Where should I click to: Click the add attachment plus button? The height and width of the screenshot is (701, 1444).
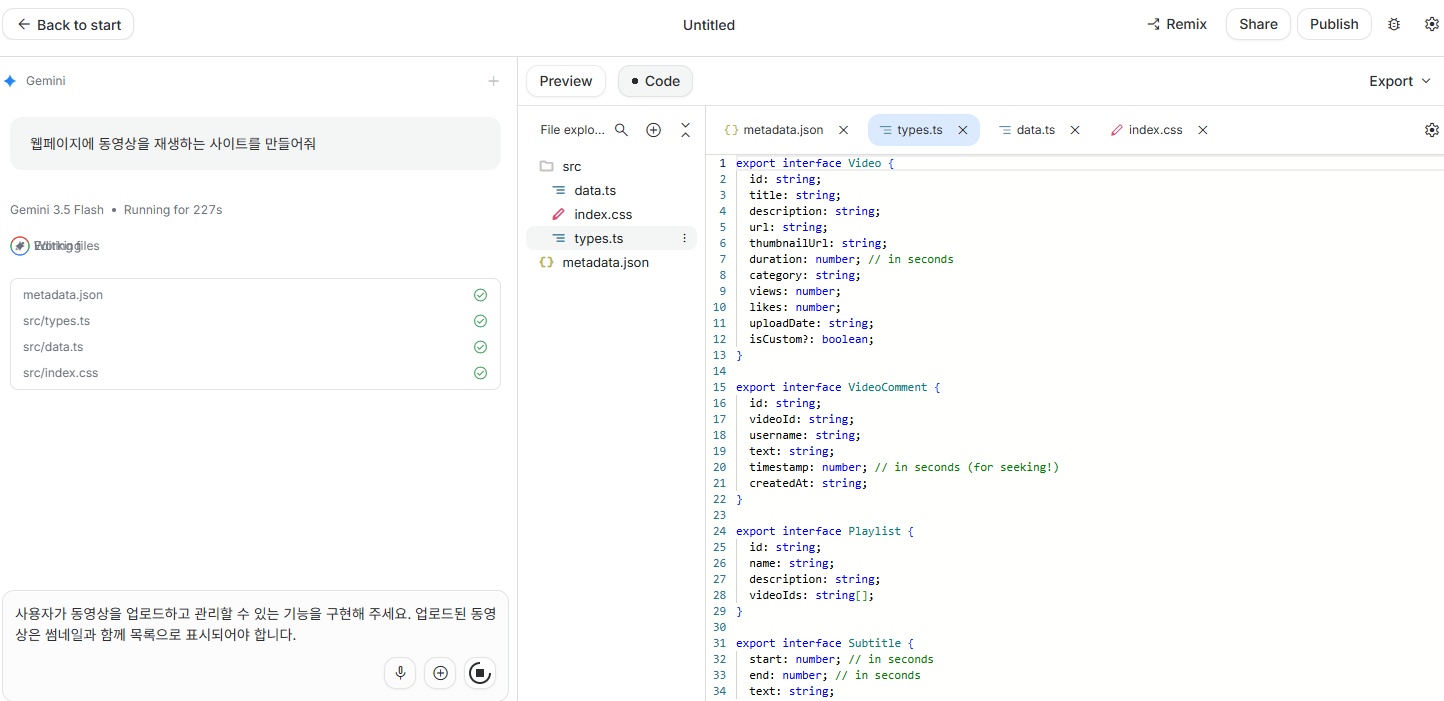tap(440, 673)
